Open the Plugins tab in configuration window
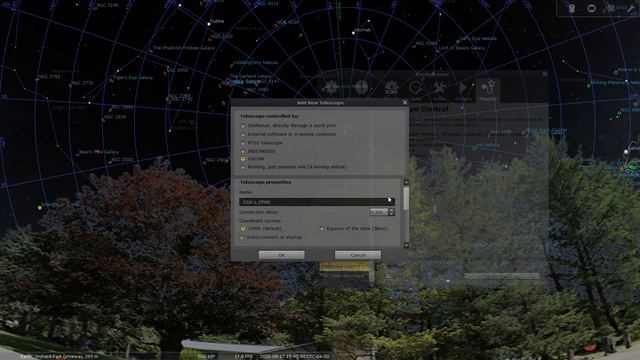Viewport: 640px width, 360px height. point(488,90)
